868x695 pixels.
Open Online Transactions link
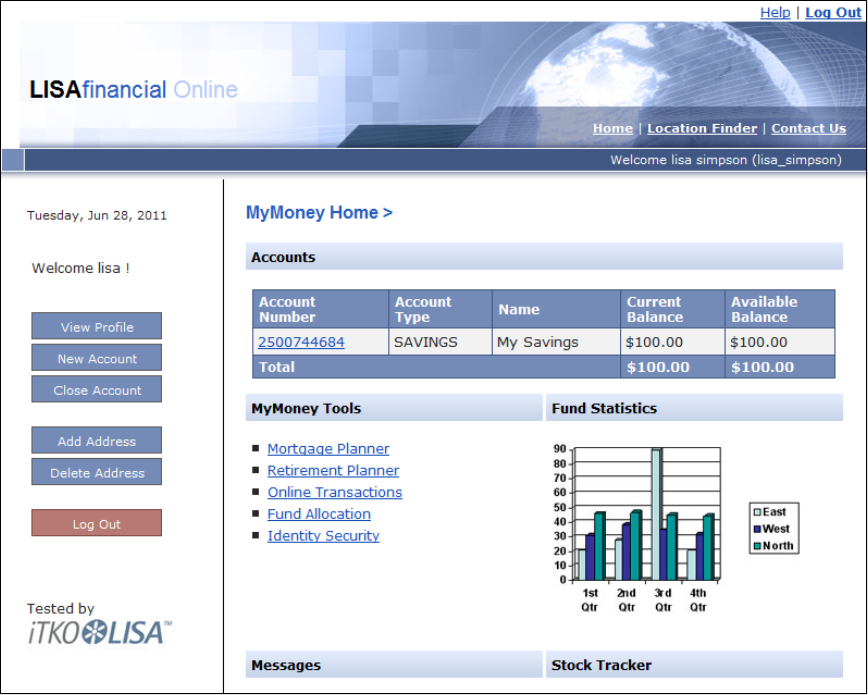pos(335,492)
